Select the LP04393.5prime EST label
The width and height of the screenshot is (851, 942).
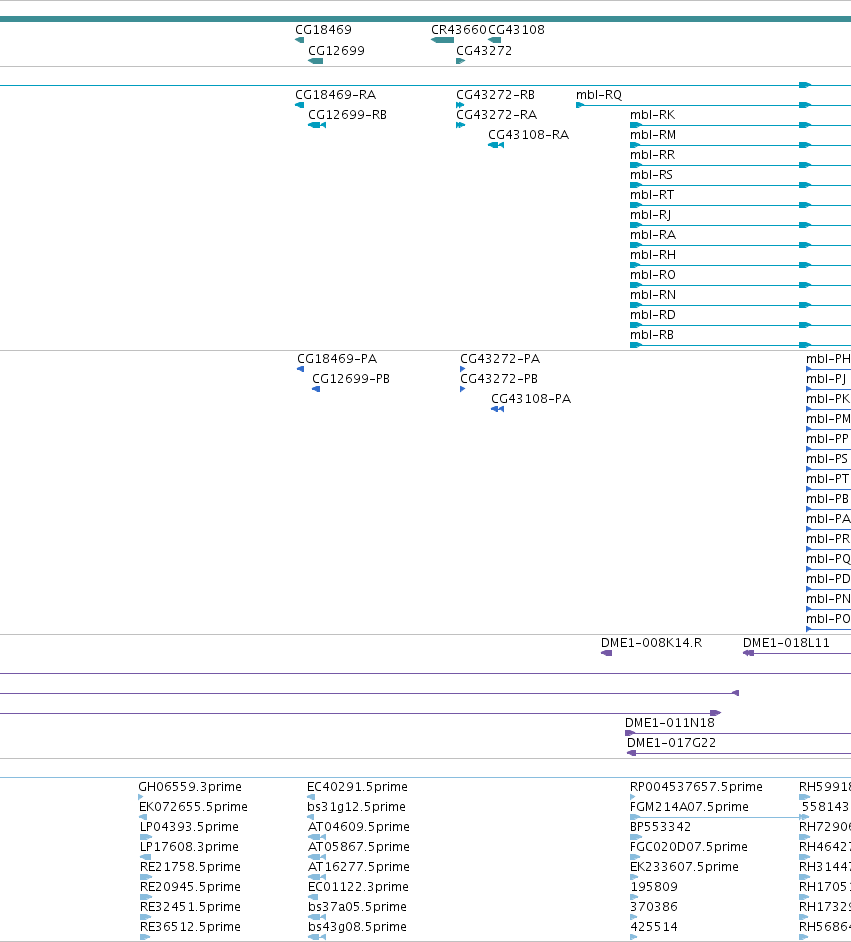point(189,827)
